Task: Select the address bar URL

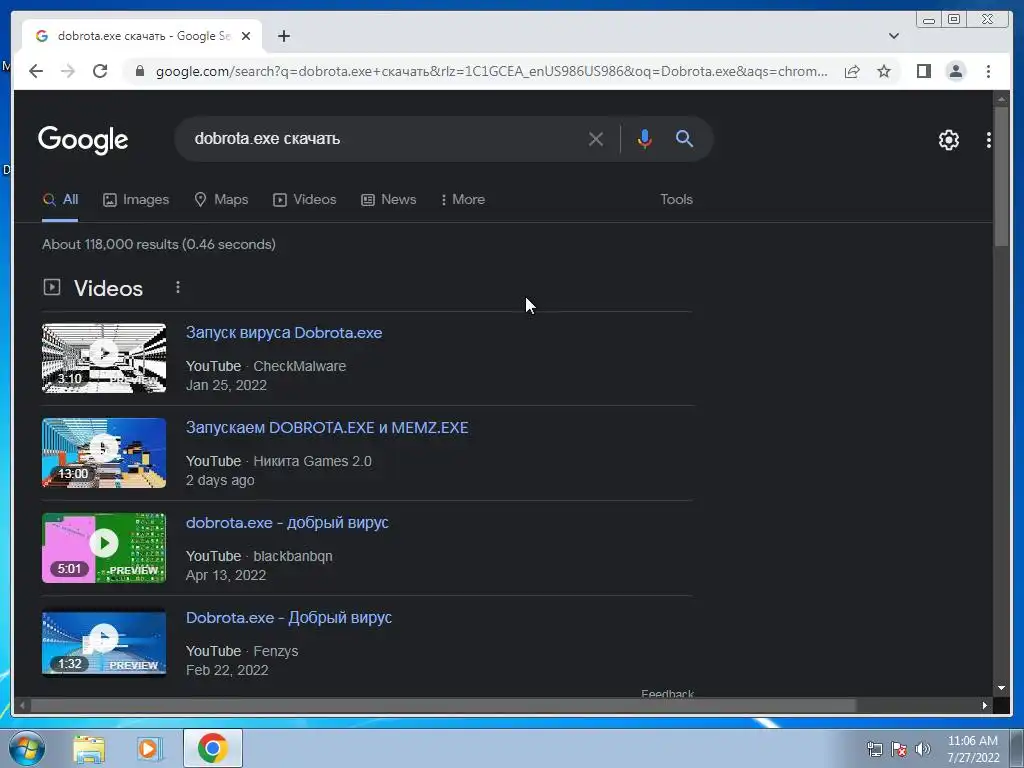Action: click(491, 71)
